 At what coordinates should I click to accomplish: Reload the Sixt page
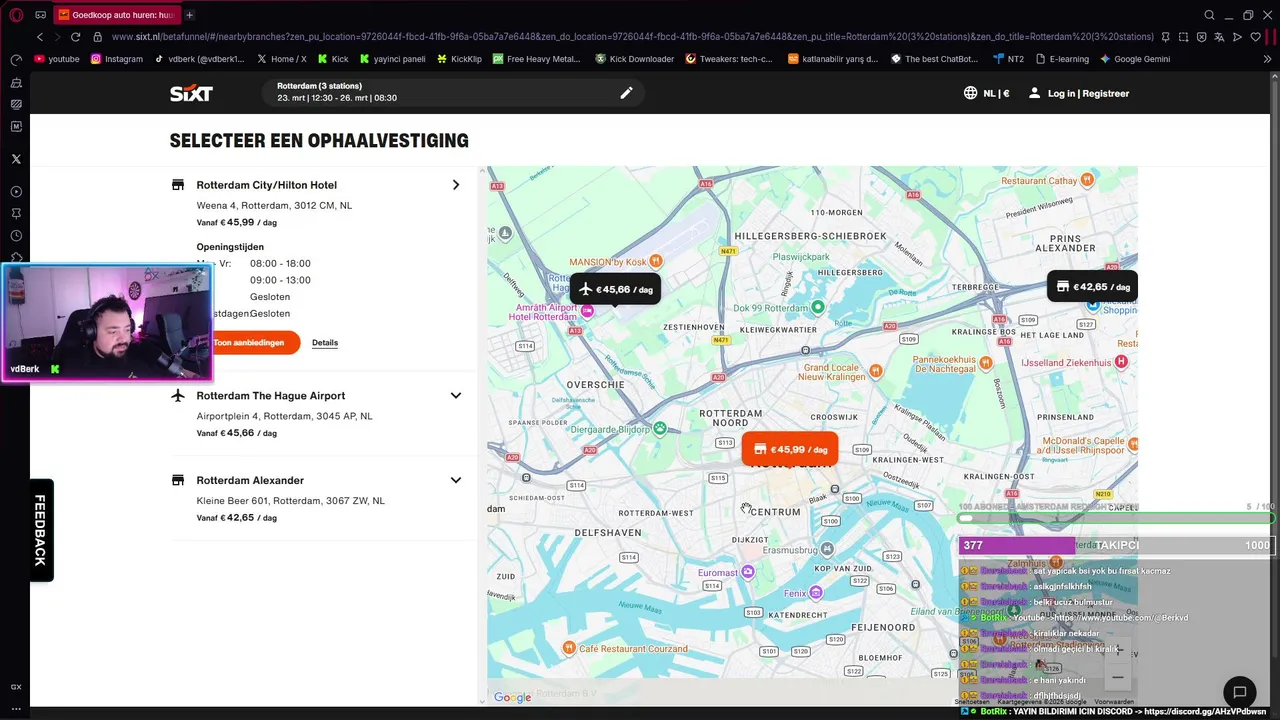(x=75, y=37)
